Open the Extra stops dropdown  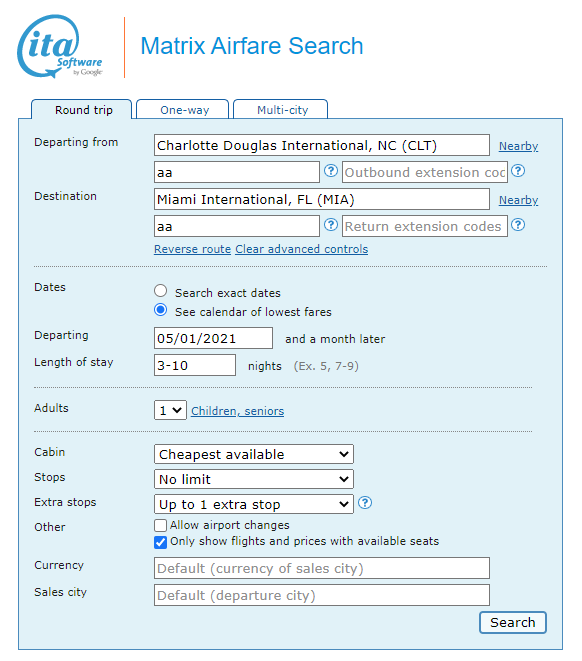click(x=254, y=504)
